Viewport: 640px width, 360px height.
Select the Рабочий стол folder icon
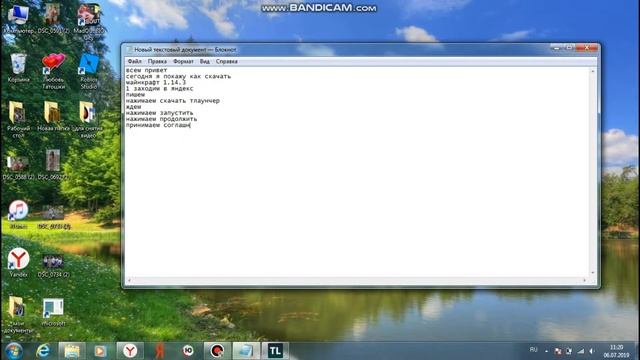click(x=18, y=119)
